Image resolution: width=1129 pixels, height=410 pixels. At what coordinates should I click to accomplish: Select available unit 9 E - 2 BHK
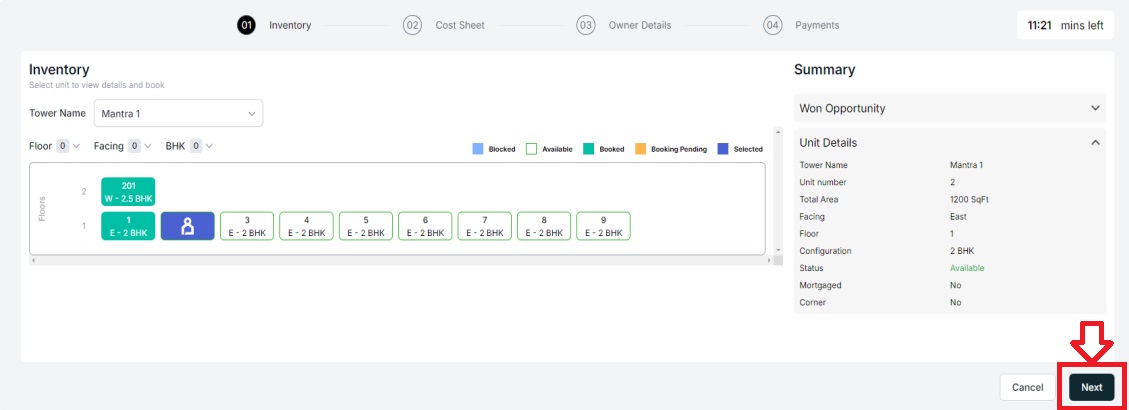[x=603, y=226]
